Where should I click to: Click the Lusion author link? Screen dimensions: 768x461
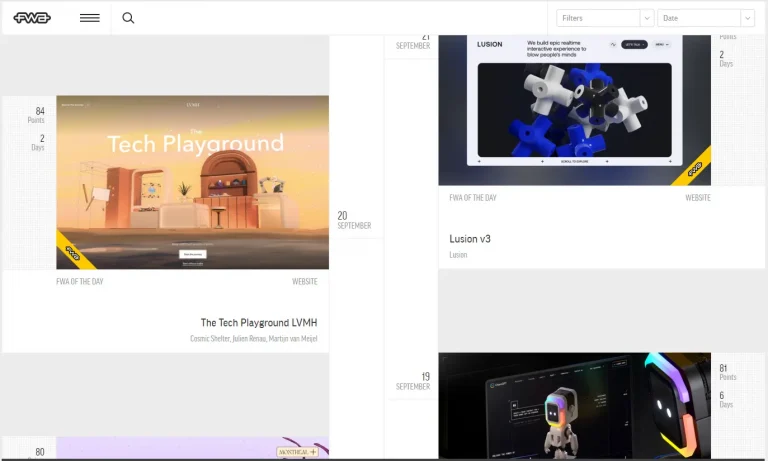(x=458, y=255)
